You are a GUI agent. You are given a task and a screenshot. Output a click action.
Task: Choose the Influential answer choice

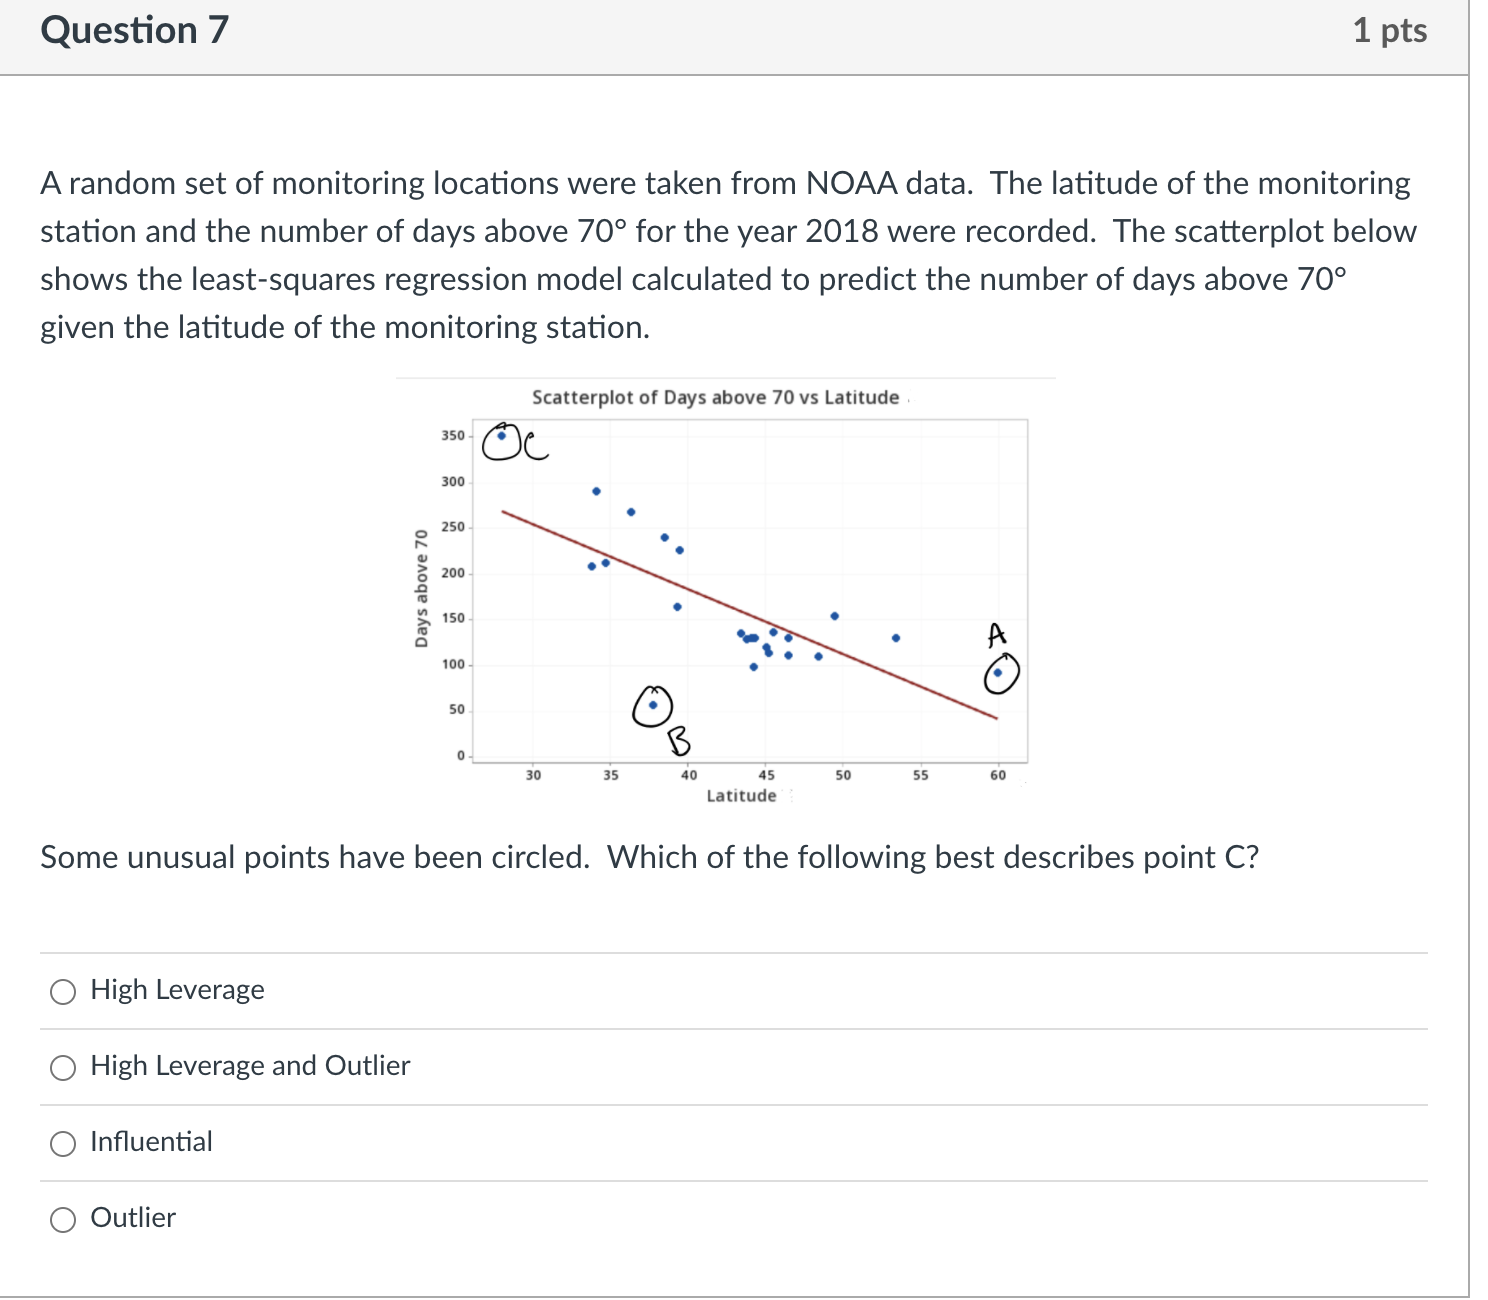[63, 1143]
